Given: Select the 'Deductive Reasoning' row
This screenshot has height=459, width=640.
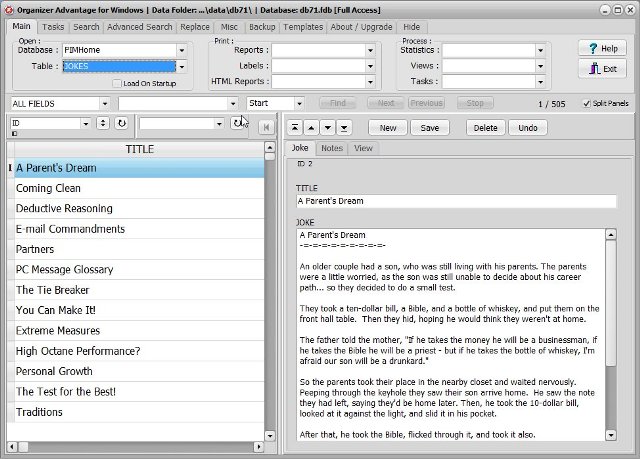Looking at the screenshot, I should [x=139, y=208].
